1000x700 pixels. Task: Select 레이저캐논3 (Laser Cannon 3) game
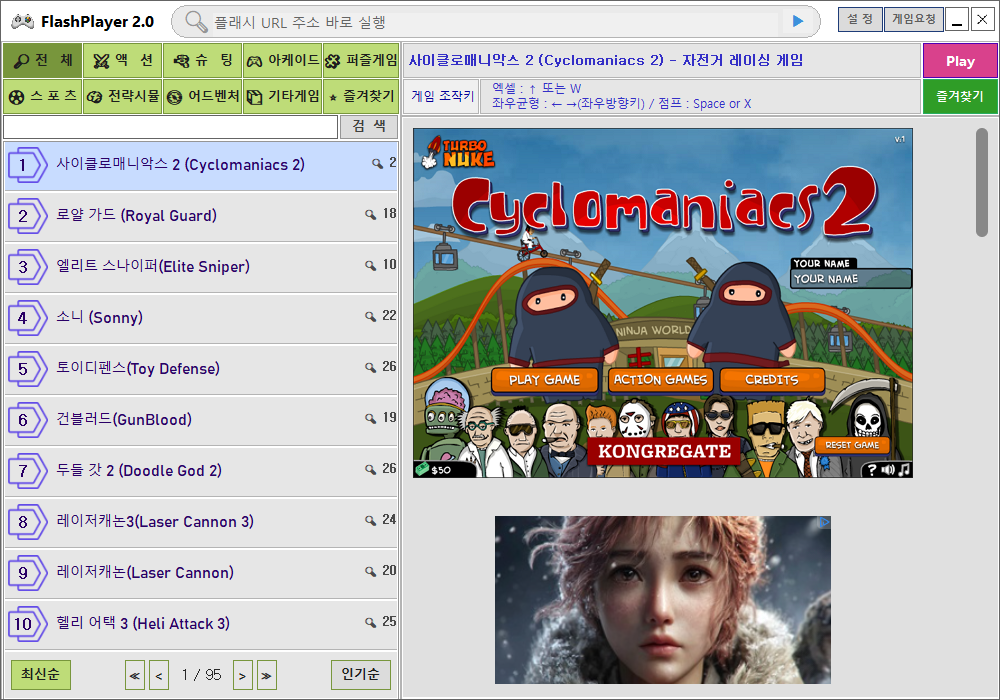click(201, 523)
